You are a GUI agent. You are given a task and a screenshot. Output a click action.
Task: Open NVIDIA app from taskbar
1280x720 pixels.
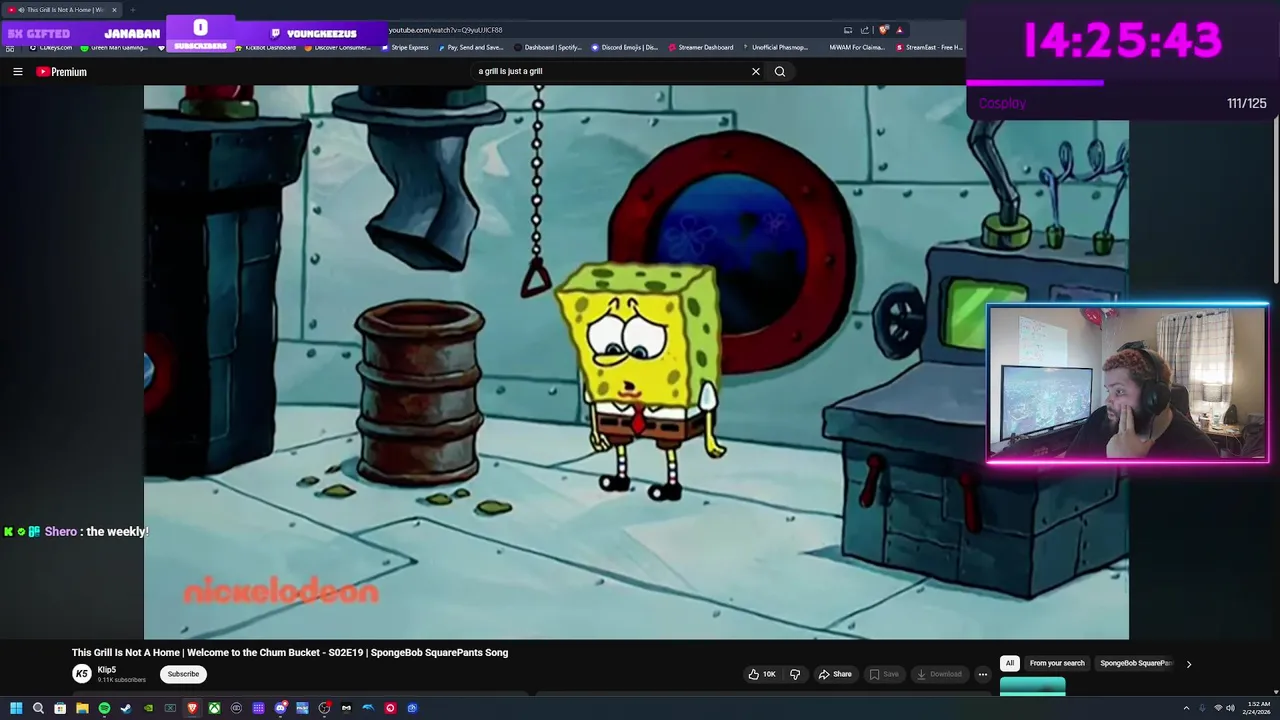(148, 708)
